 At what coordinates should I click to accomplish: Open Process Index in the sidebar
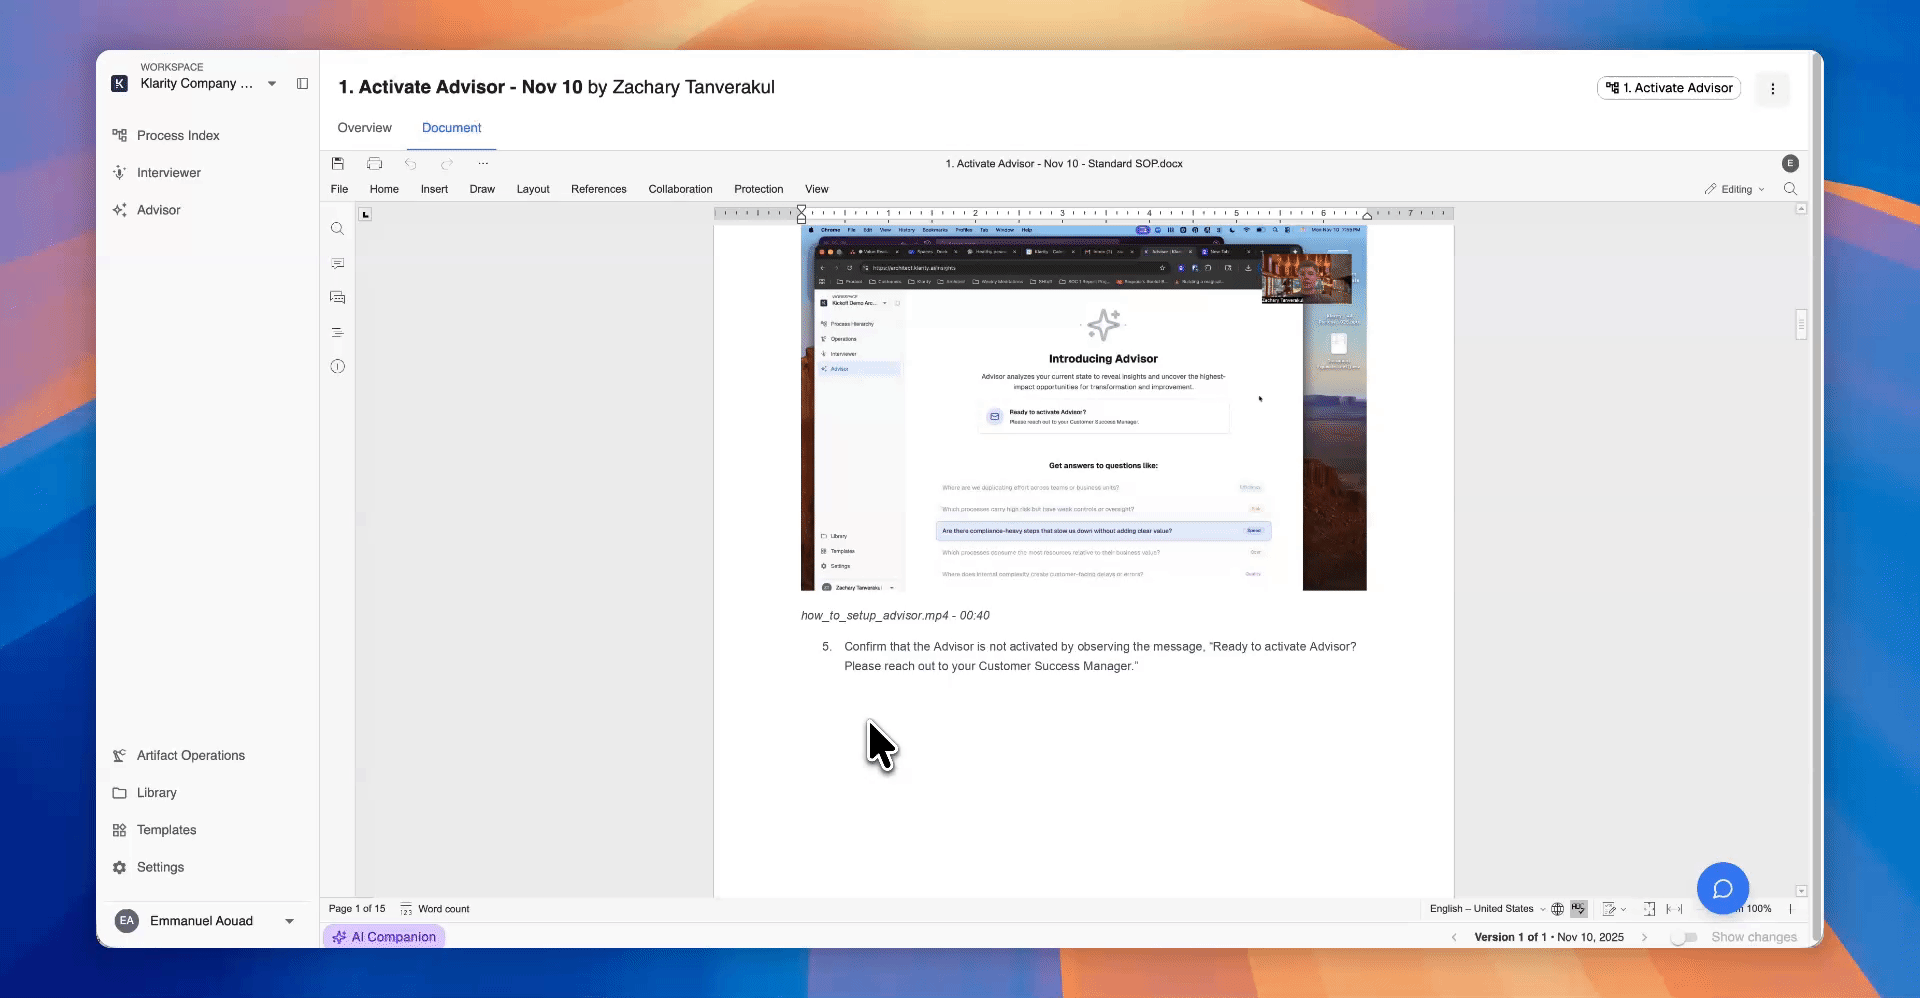(178, 135)
